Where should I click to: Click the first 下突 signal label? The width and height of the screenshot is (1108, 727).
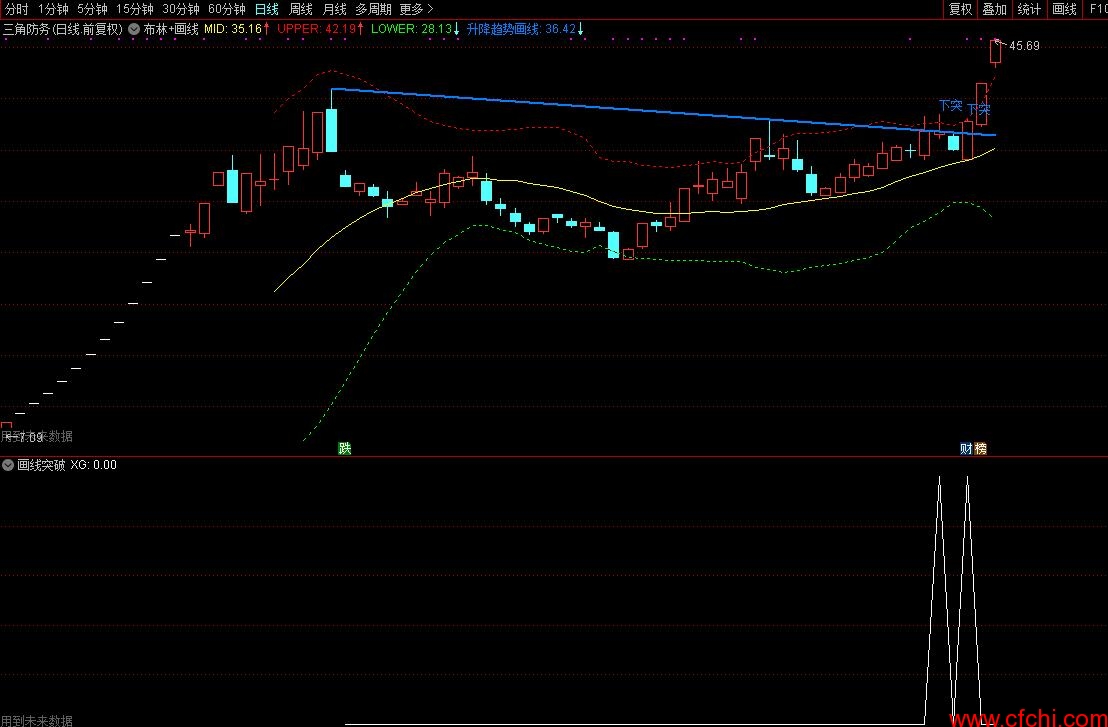[x=950, y=105]
